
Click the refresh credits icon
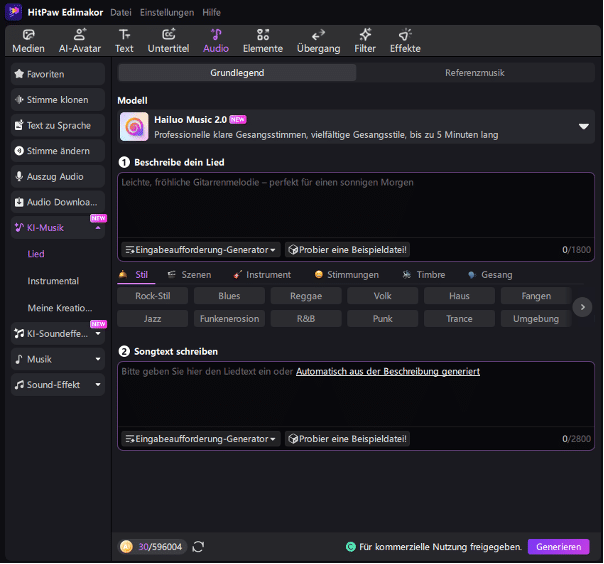point(198,547)
